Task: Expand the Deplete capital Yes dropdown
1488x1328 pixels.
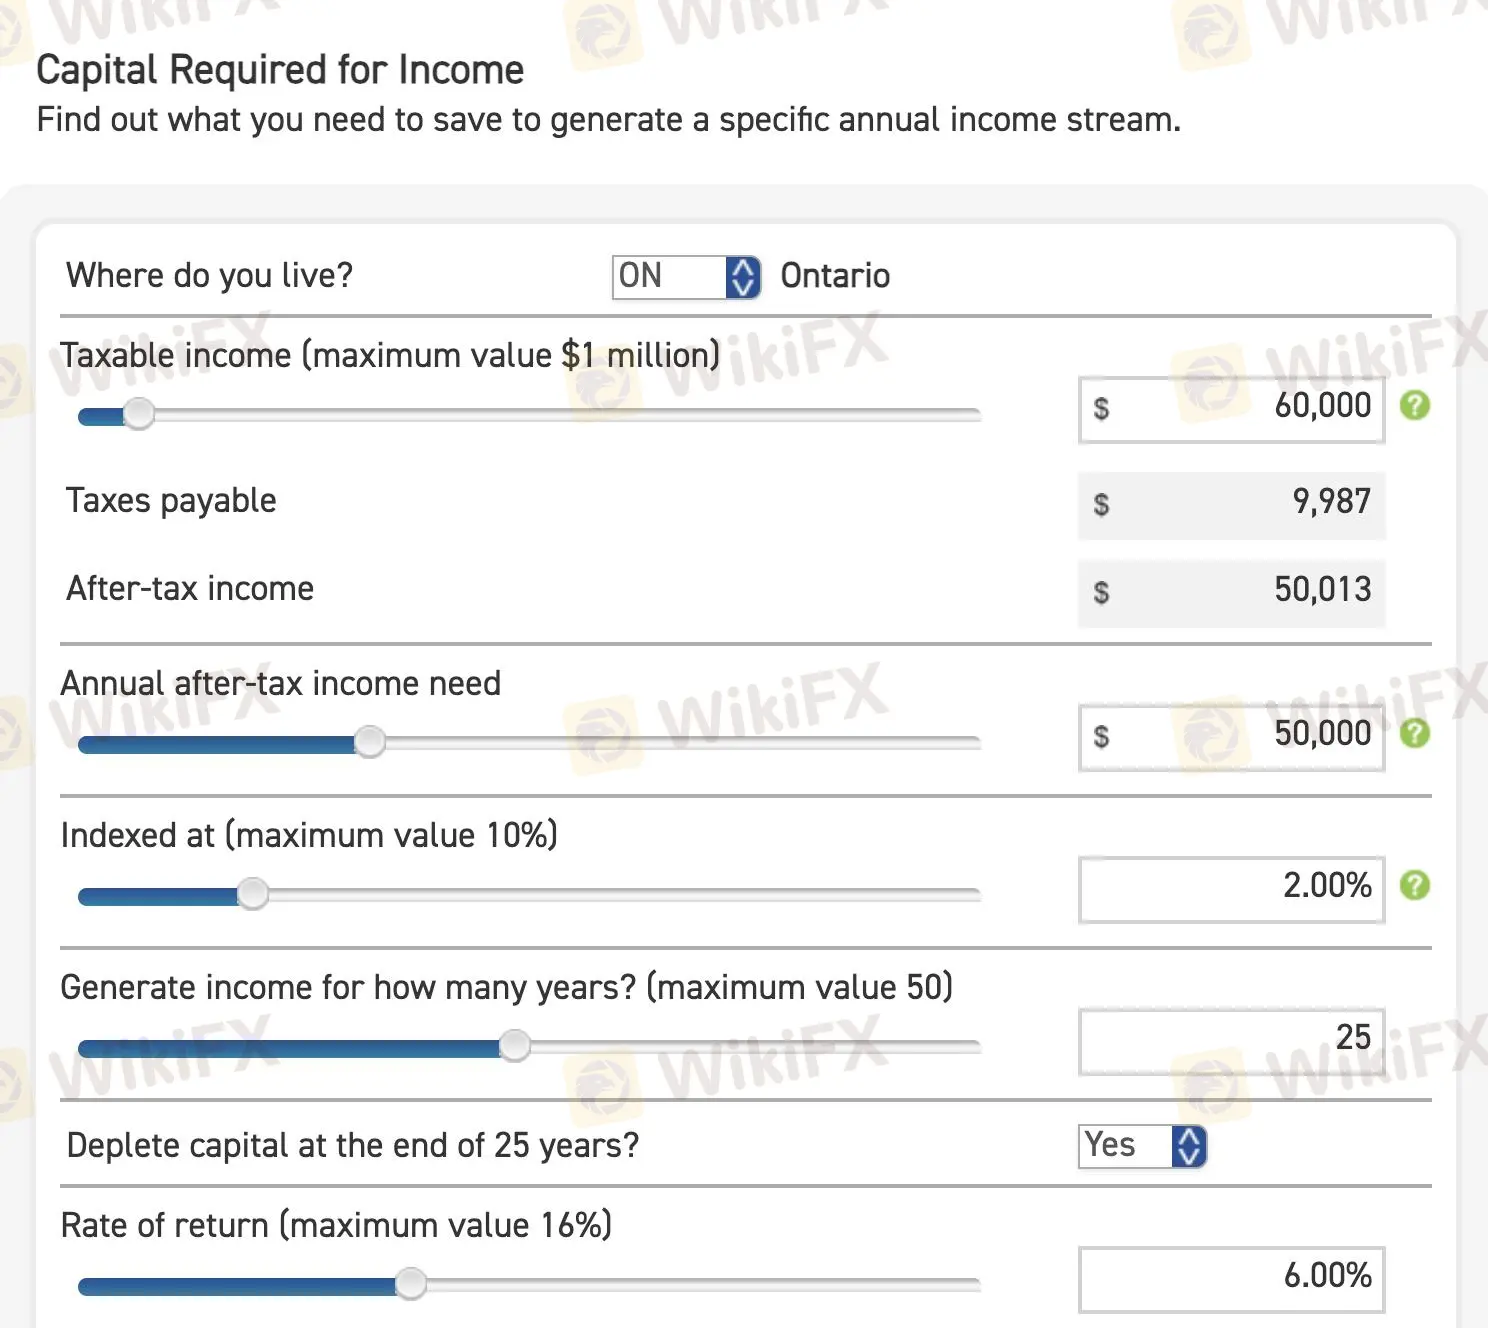Action: (1142, 1146)
